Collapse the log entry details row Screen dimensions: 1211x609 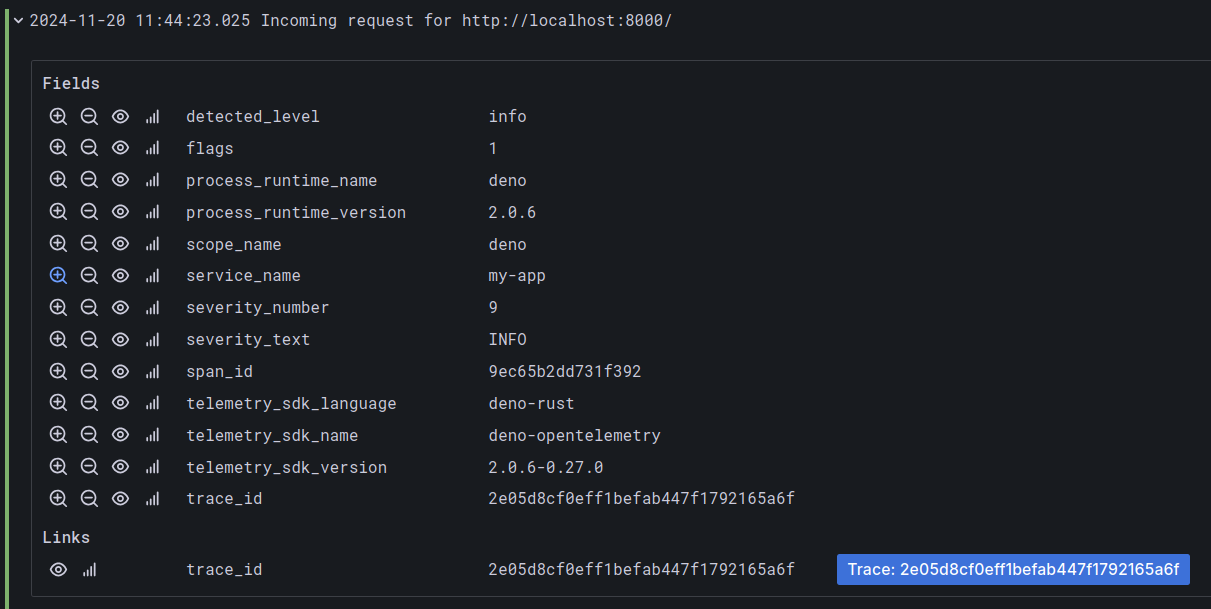(18, 20)
